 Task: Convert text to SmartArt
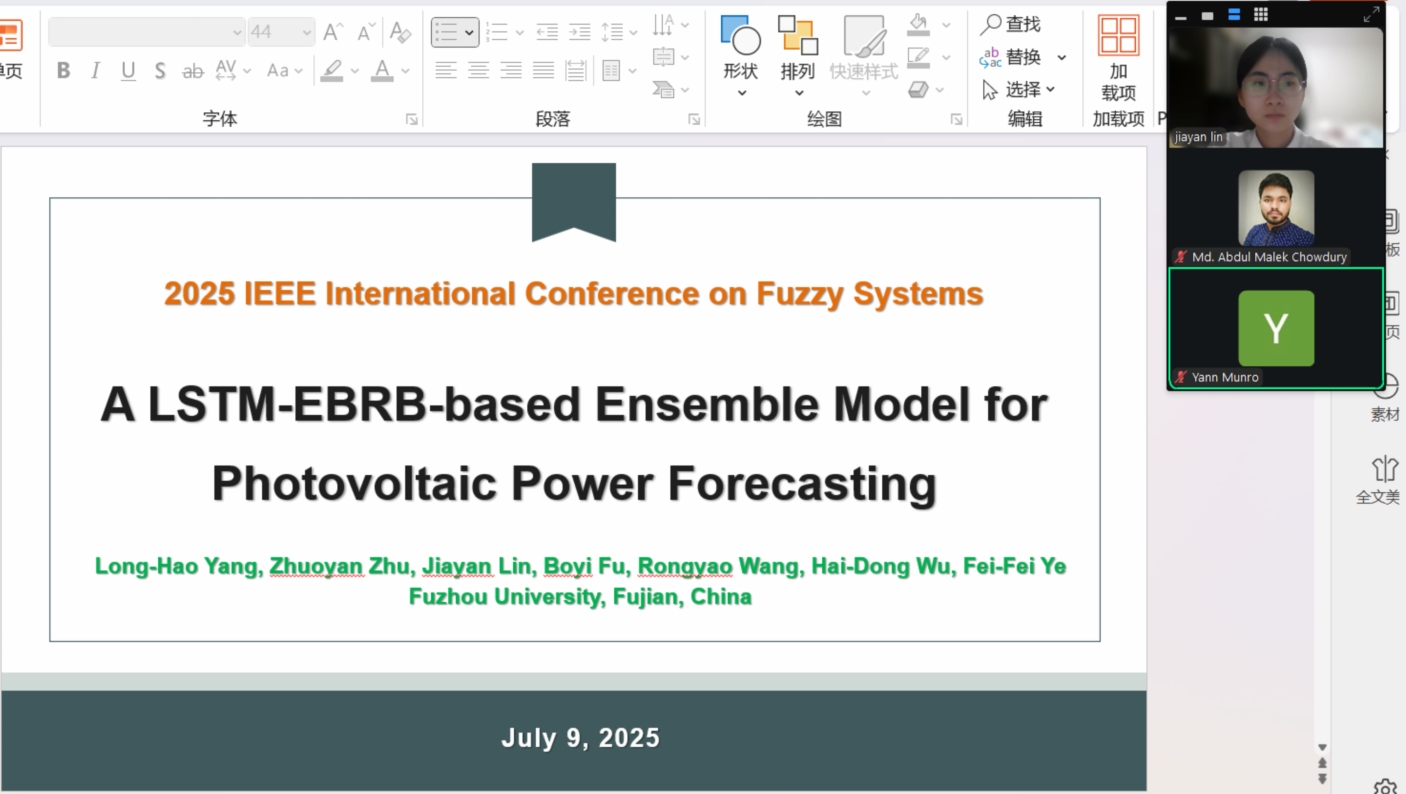tap(671, 90)
